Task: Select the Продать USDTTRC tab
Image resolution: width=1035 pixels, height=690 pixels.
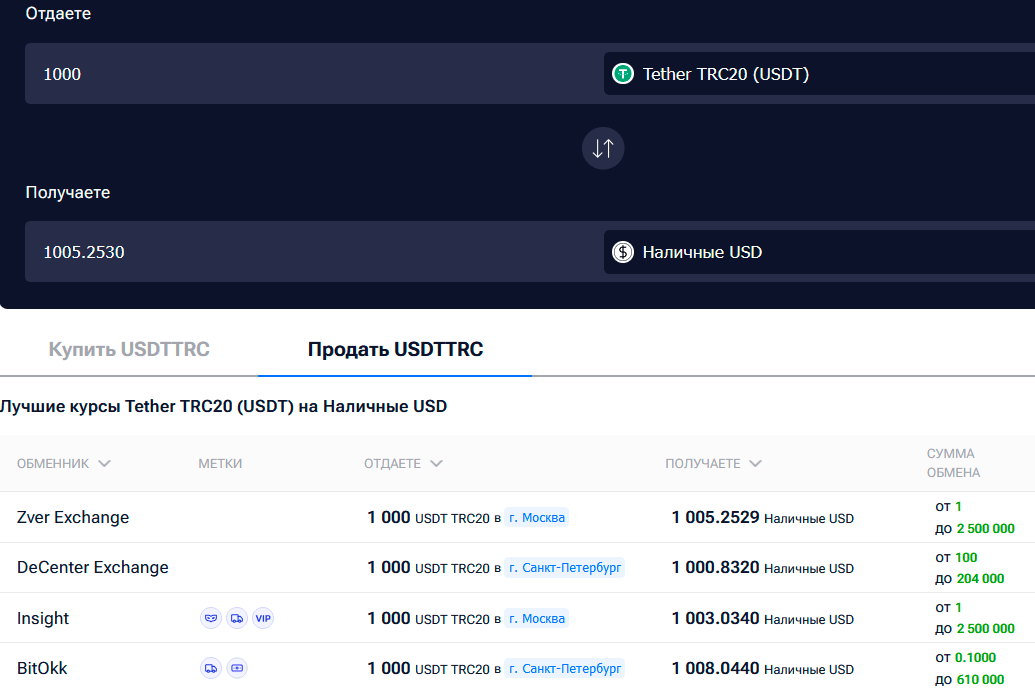Action: tap(395, 349)
